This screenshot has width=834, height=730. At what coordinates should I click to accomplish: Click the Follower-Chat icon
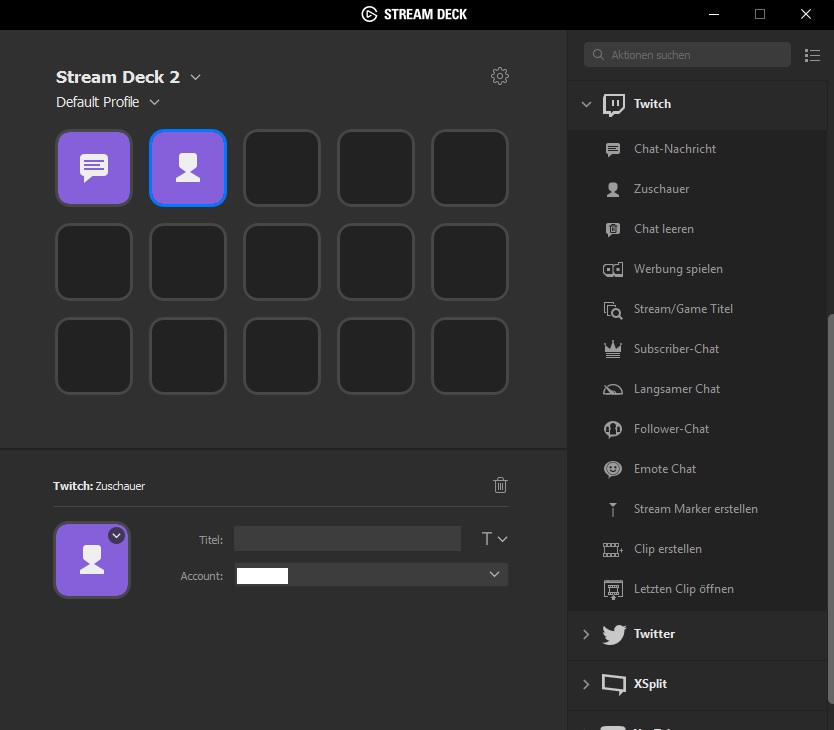(613, 429)
